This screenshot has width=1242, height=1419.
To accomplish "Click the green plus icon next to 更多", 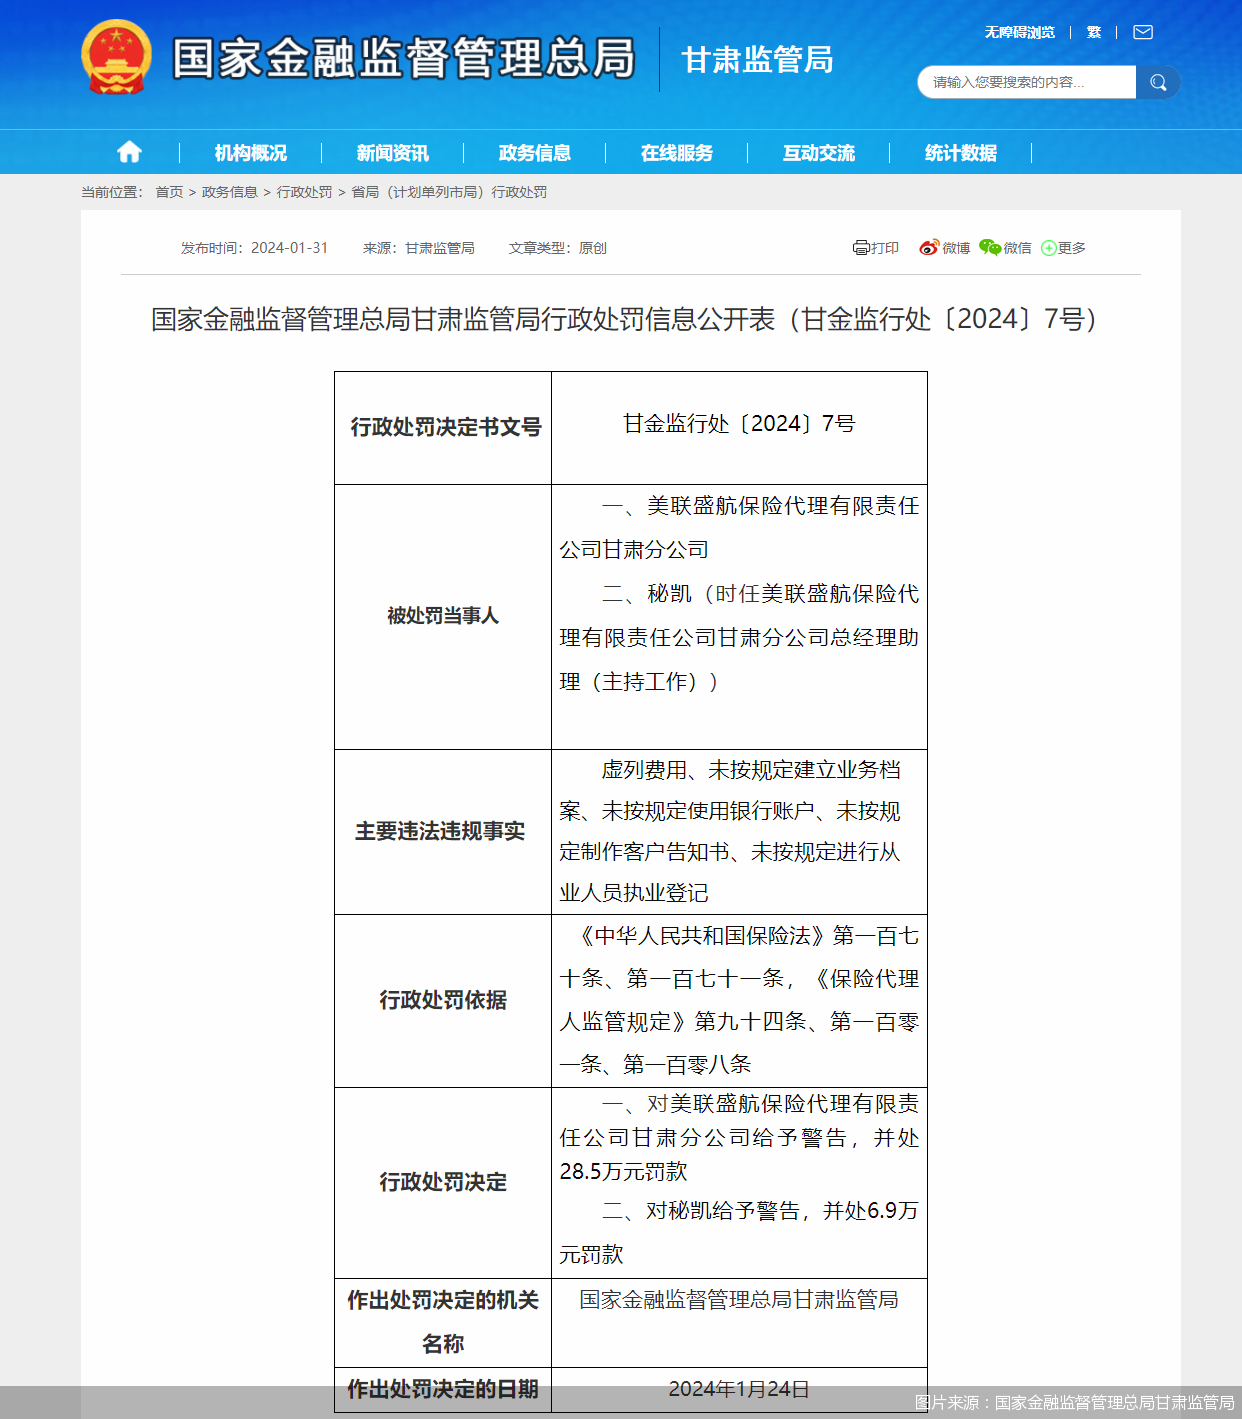I will click(x=1047, y=247).
